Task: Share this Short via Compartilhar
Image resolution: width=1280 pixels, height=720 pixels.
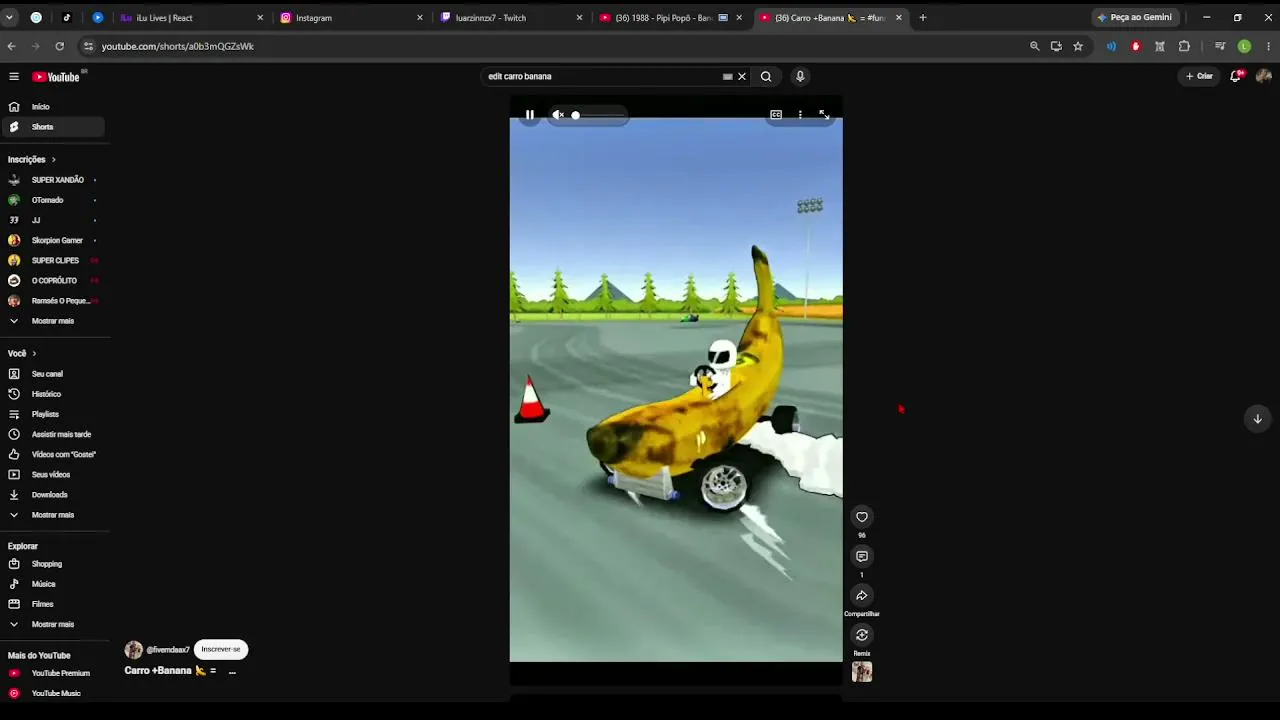Action: click(862, 596)
